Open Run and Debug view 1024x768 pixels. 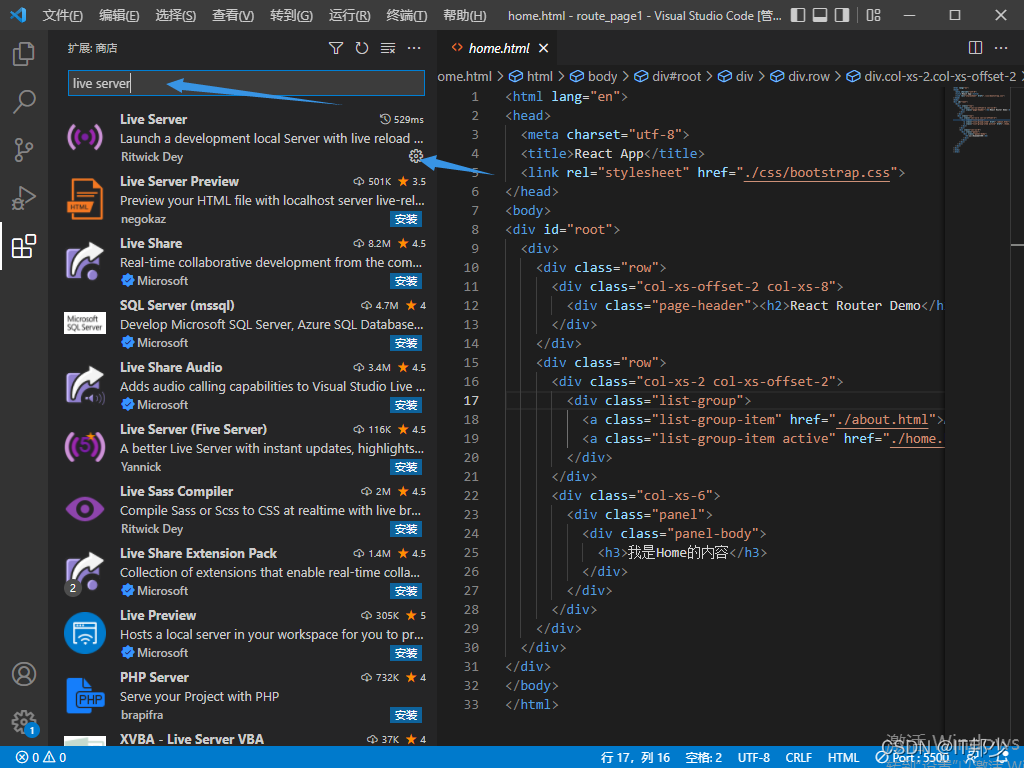pos(24,198)
